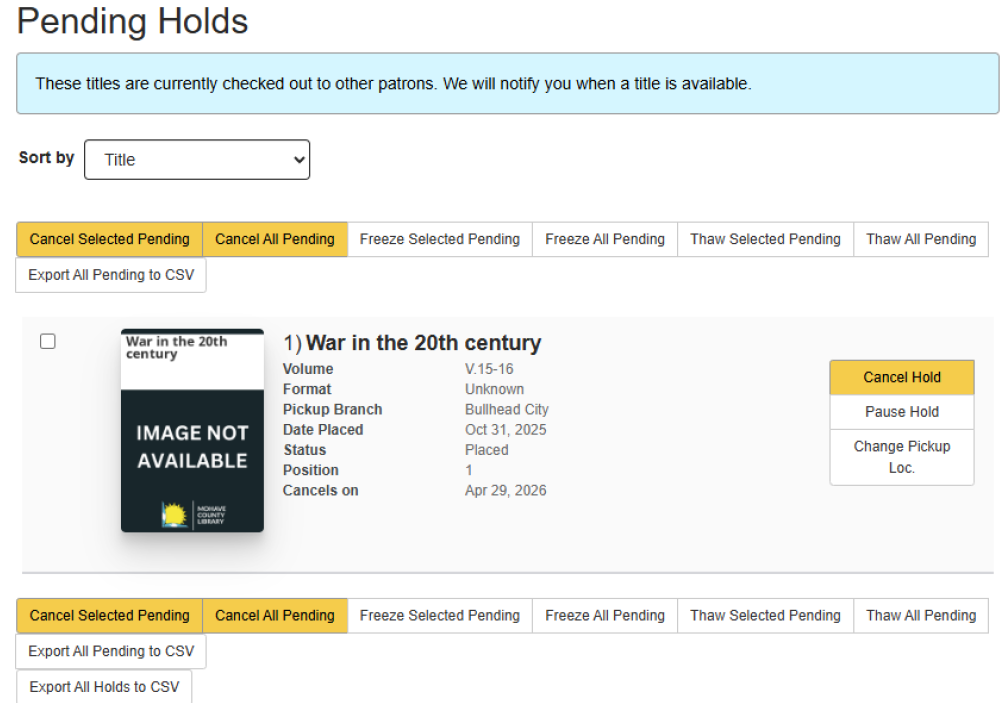Click the top Freeze All Pending button

point(604,239)
